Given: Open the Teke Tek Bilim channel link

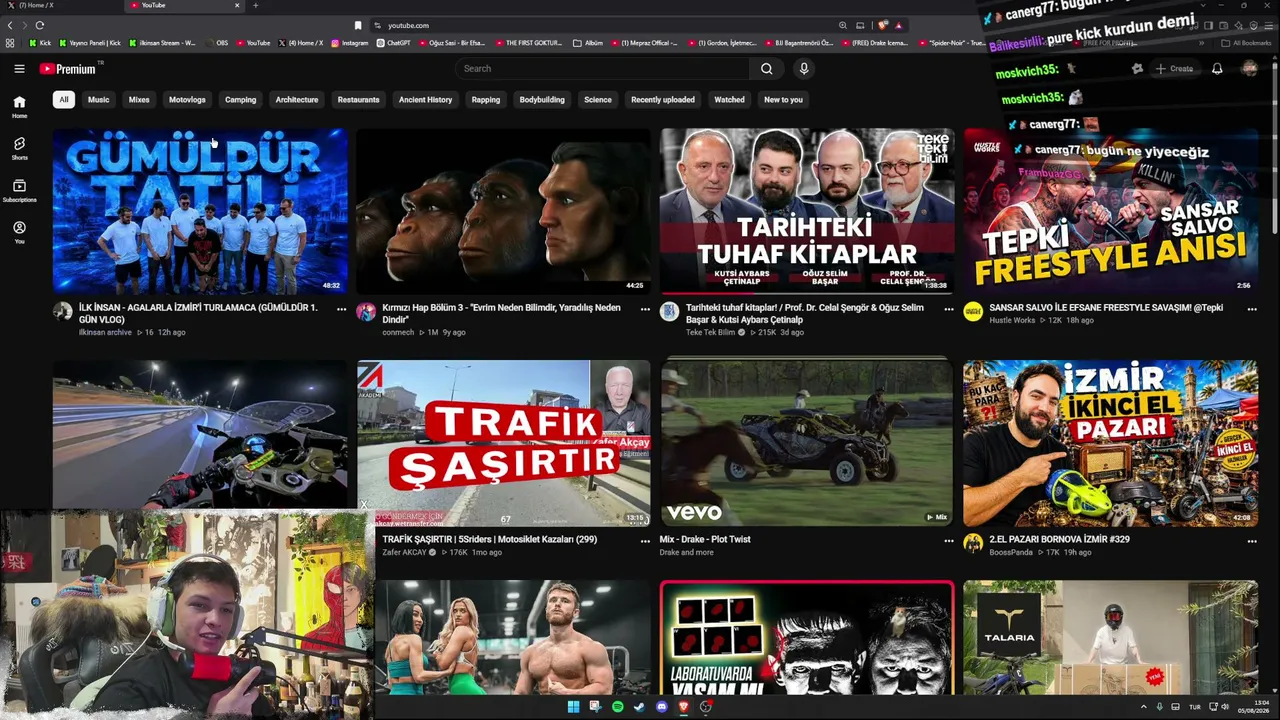Looking at the screenshot, I should click(710, 332).
